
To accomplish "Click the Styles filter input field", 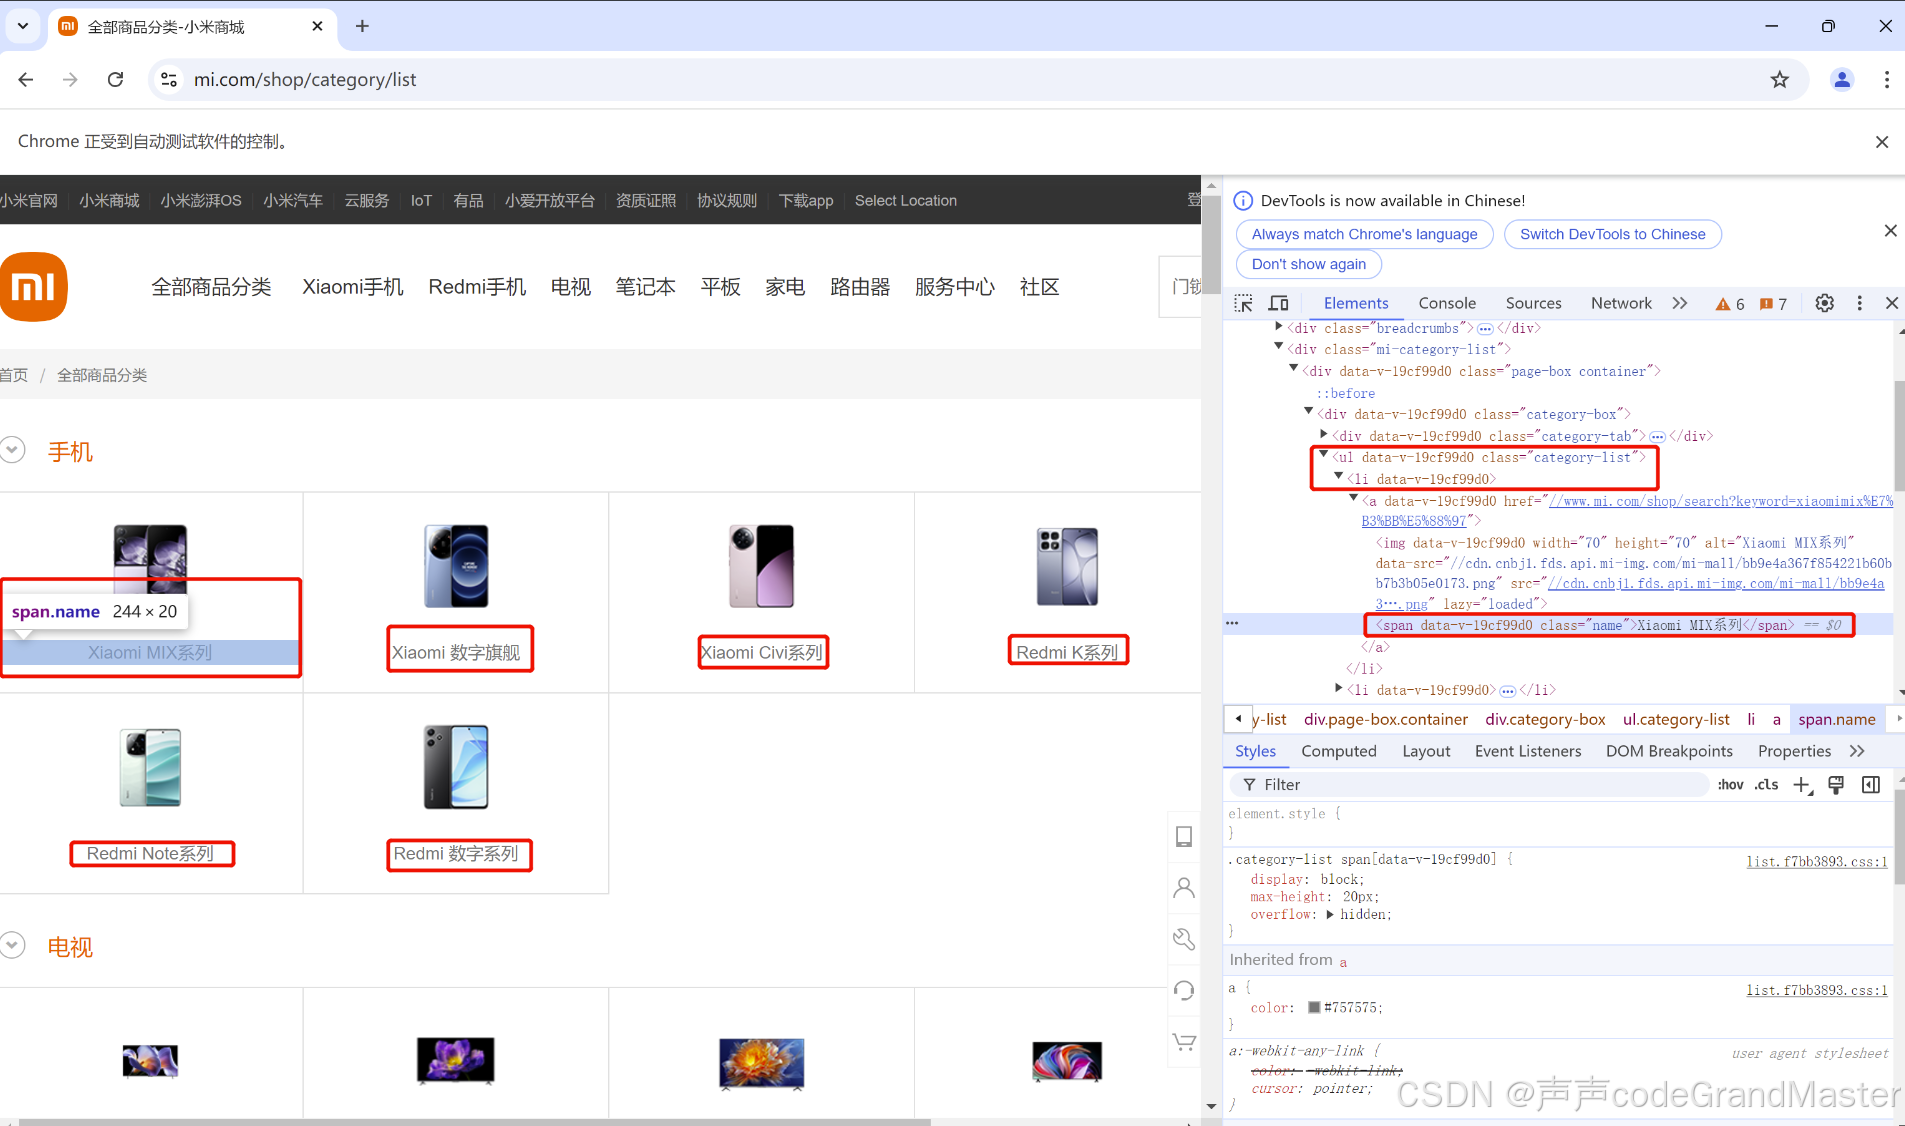I will [1470, 785].
